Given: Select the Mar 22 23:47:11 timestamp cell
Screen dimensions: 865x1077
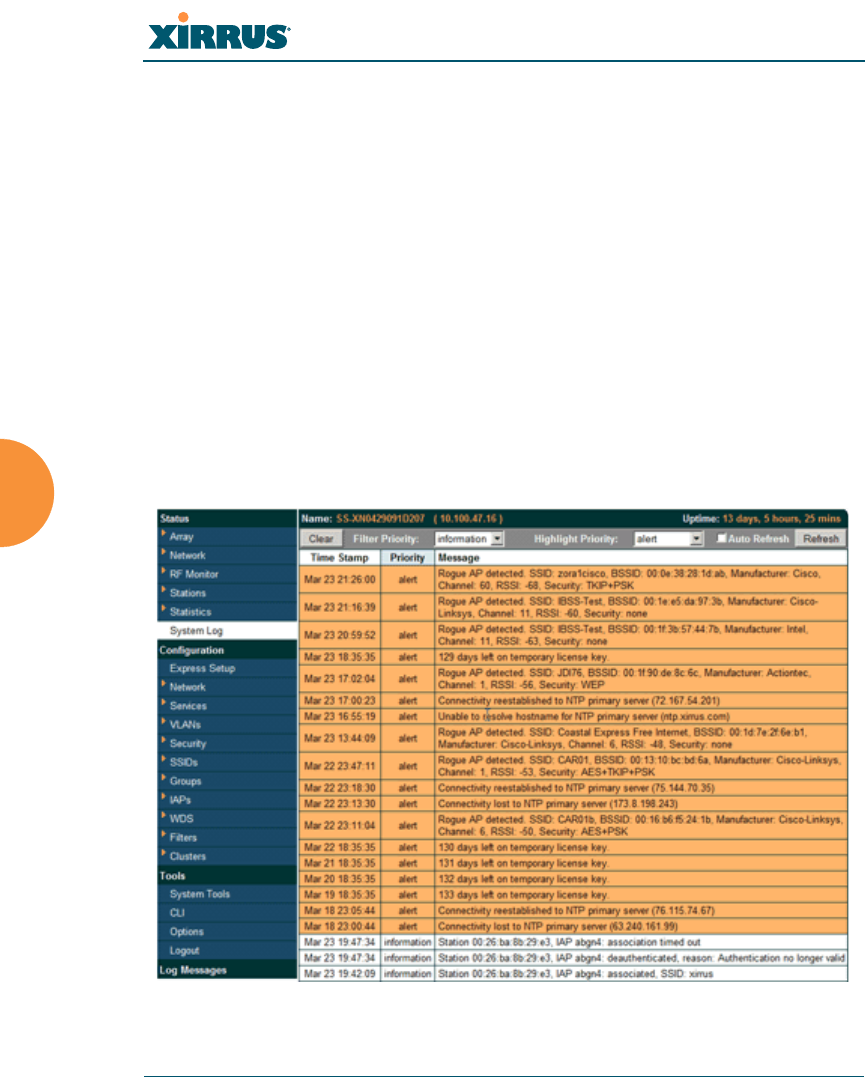Looking at the screenshot, I should pyautogui.click(x=339, y=766).
